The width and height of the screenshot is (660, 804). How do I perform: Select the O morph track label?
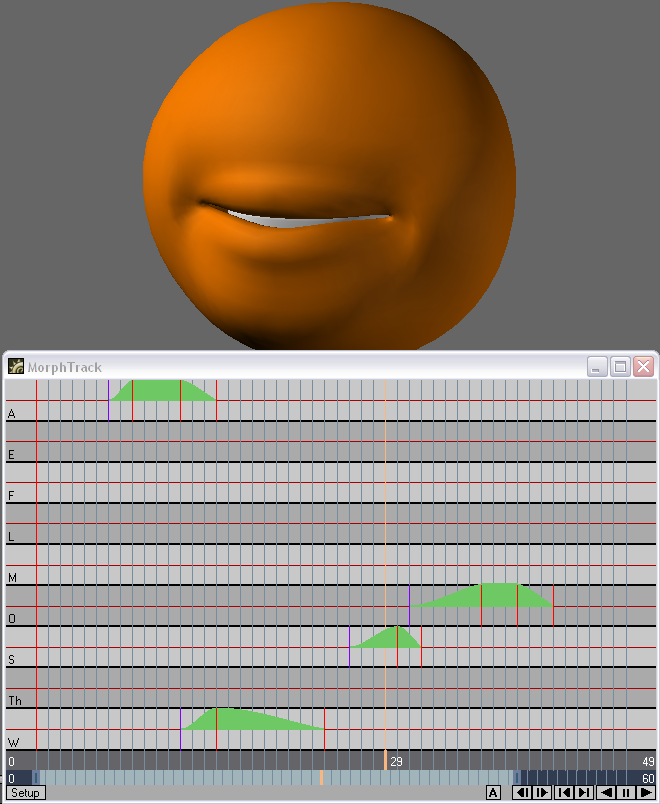tap(12, 619)
